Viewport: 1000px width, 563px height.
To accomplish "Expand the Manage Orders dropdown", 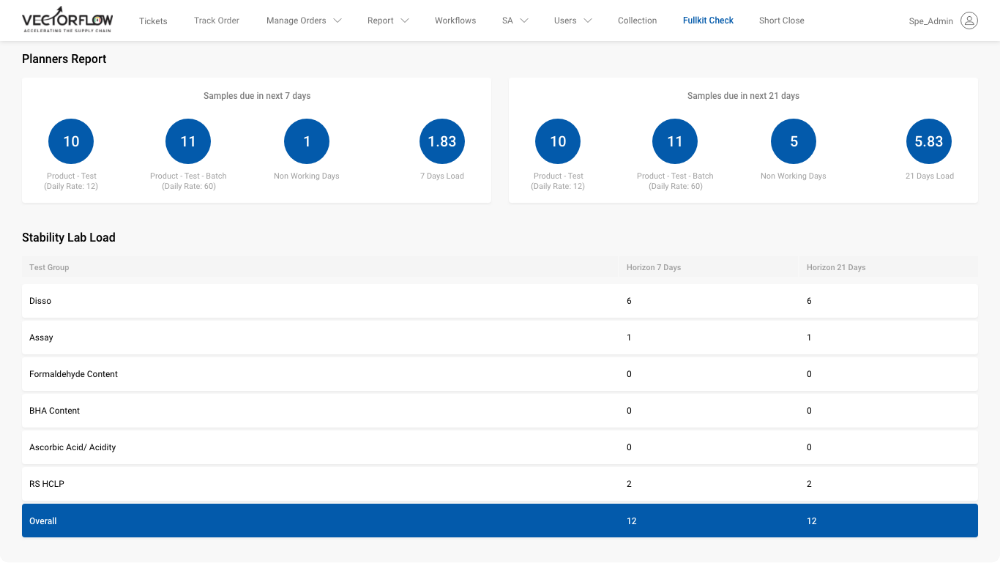I will click(x=304, y=21).
